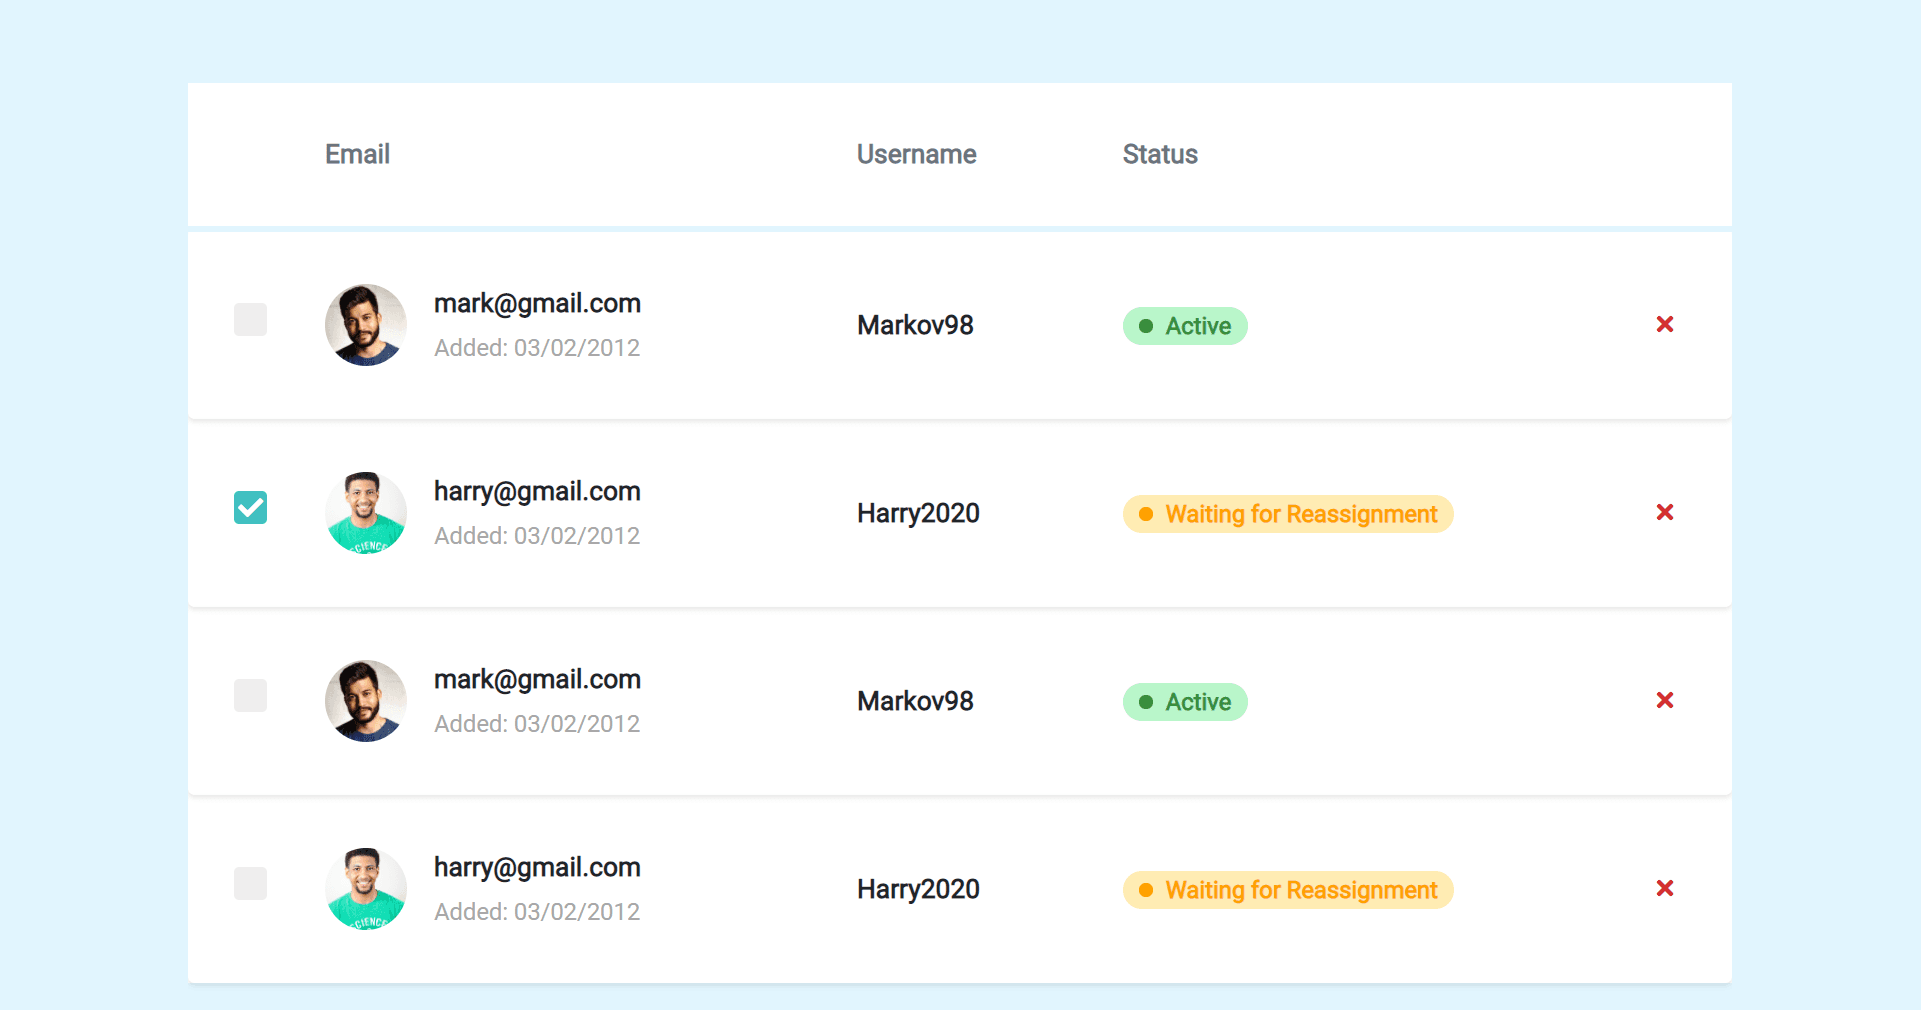1921x1010 pixels.
Task: Sort by the Email column header
Action: [x=357, y=154]
